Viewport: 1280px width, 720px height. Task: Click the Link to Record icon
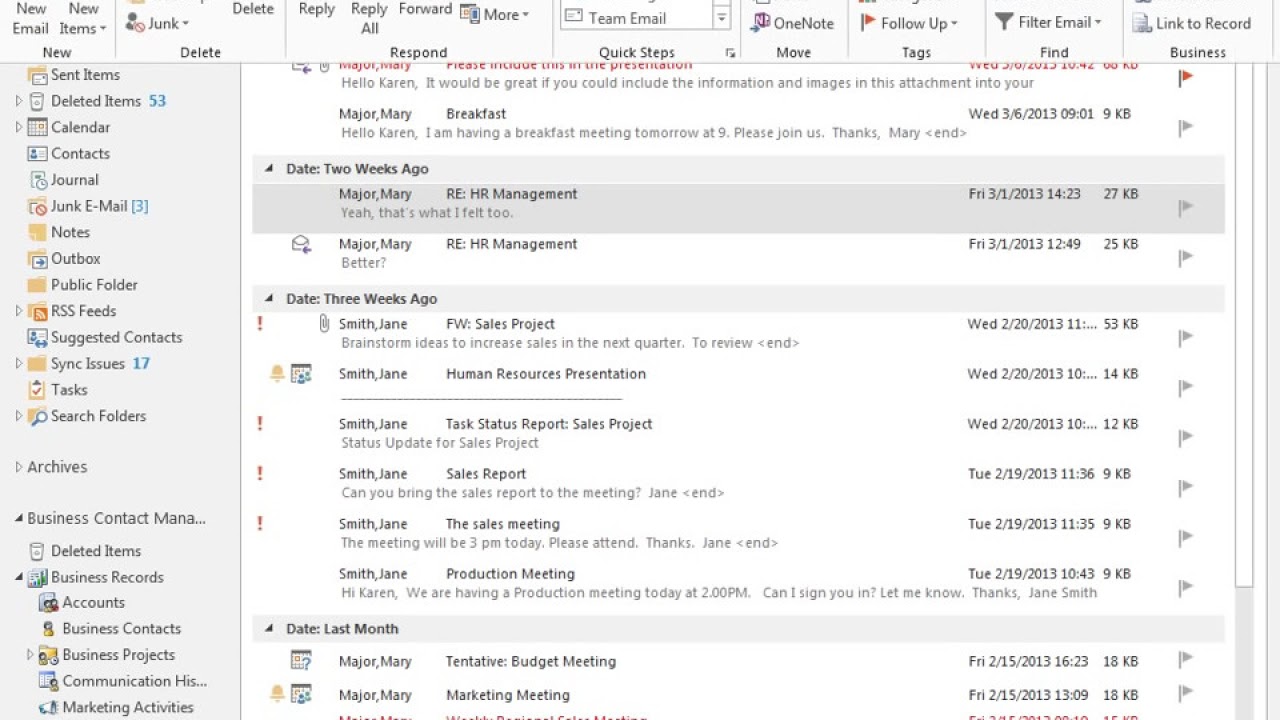click(1141, 23)
